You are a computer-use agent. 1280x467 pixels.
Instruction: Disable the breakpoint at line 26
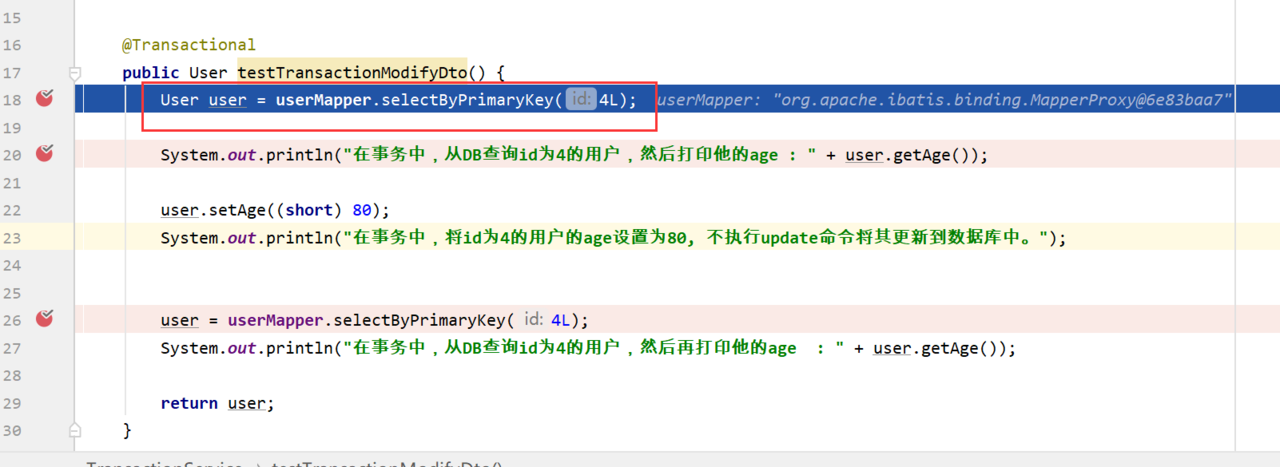(x=44, y=318)
